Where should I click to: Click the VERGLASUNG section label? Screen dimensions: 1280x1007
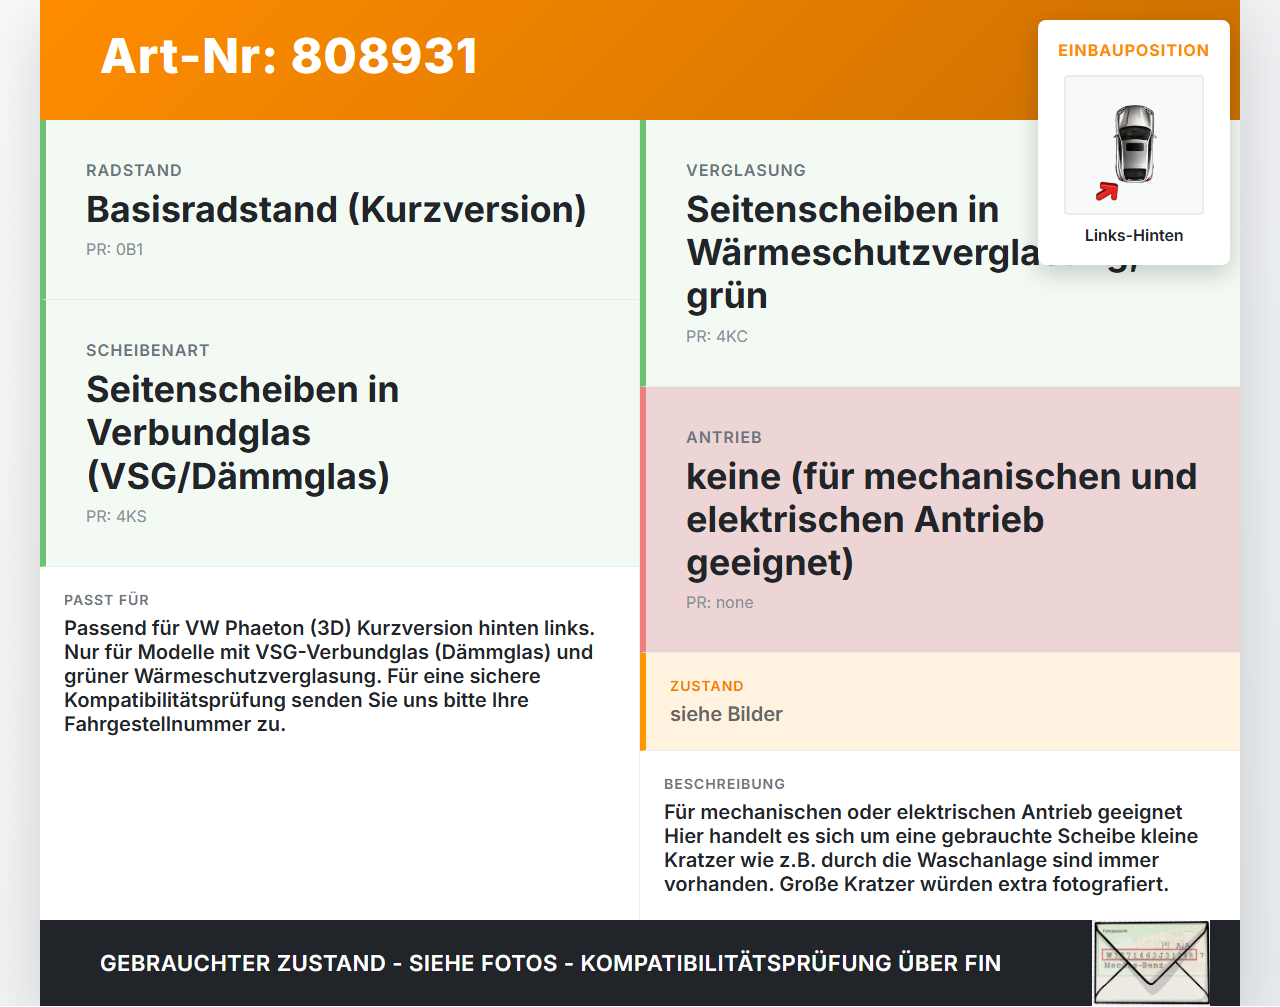tap(746, 170)
